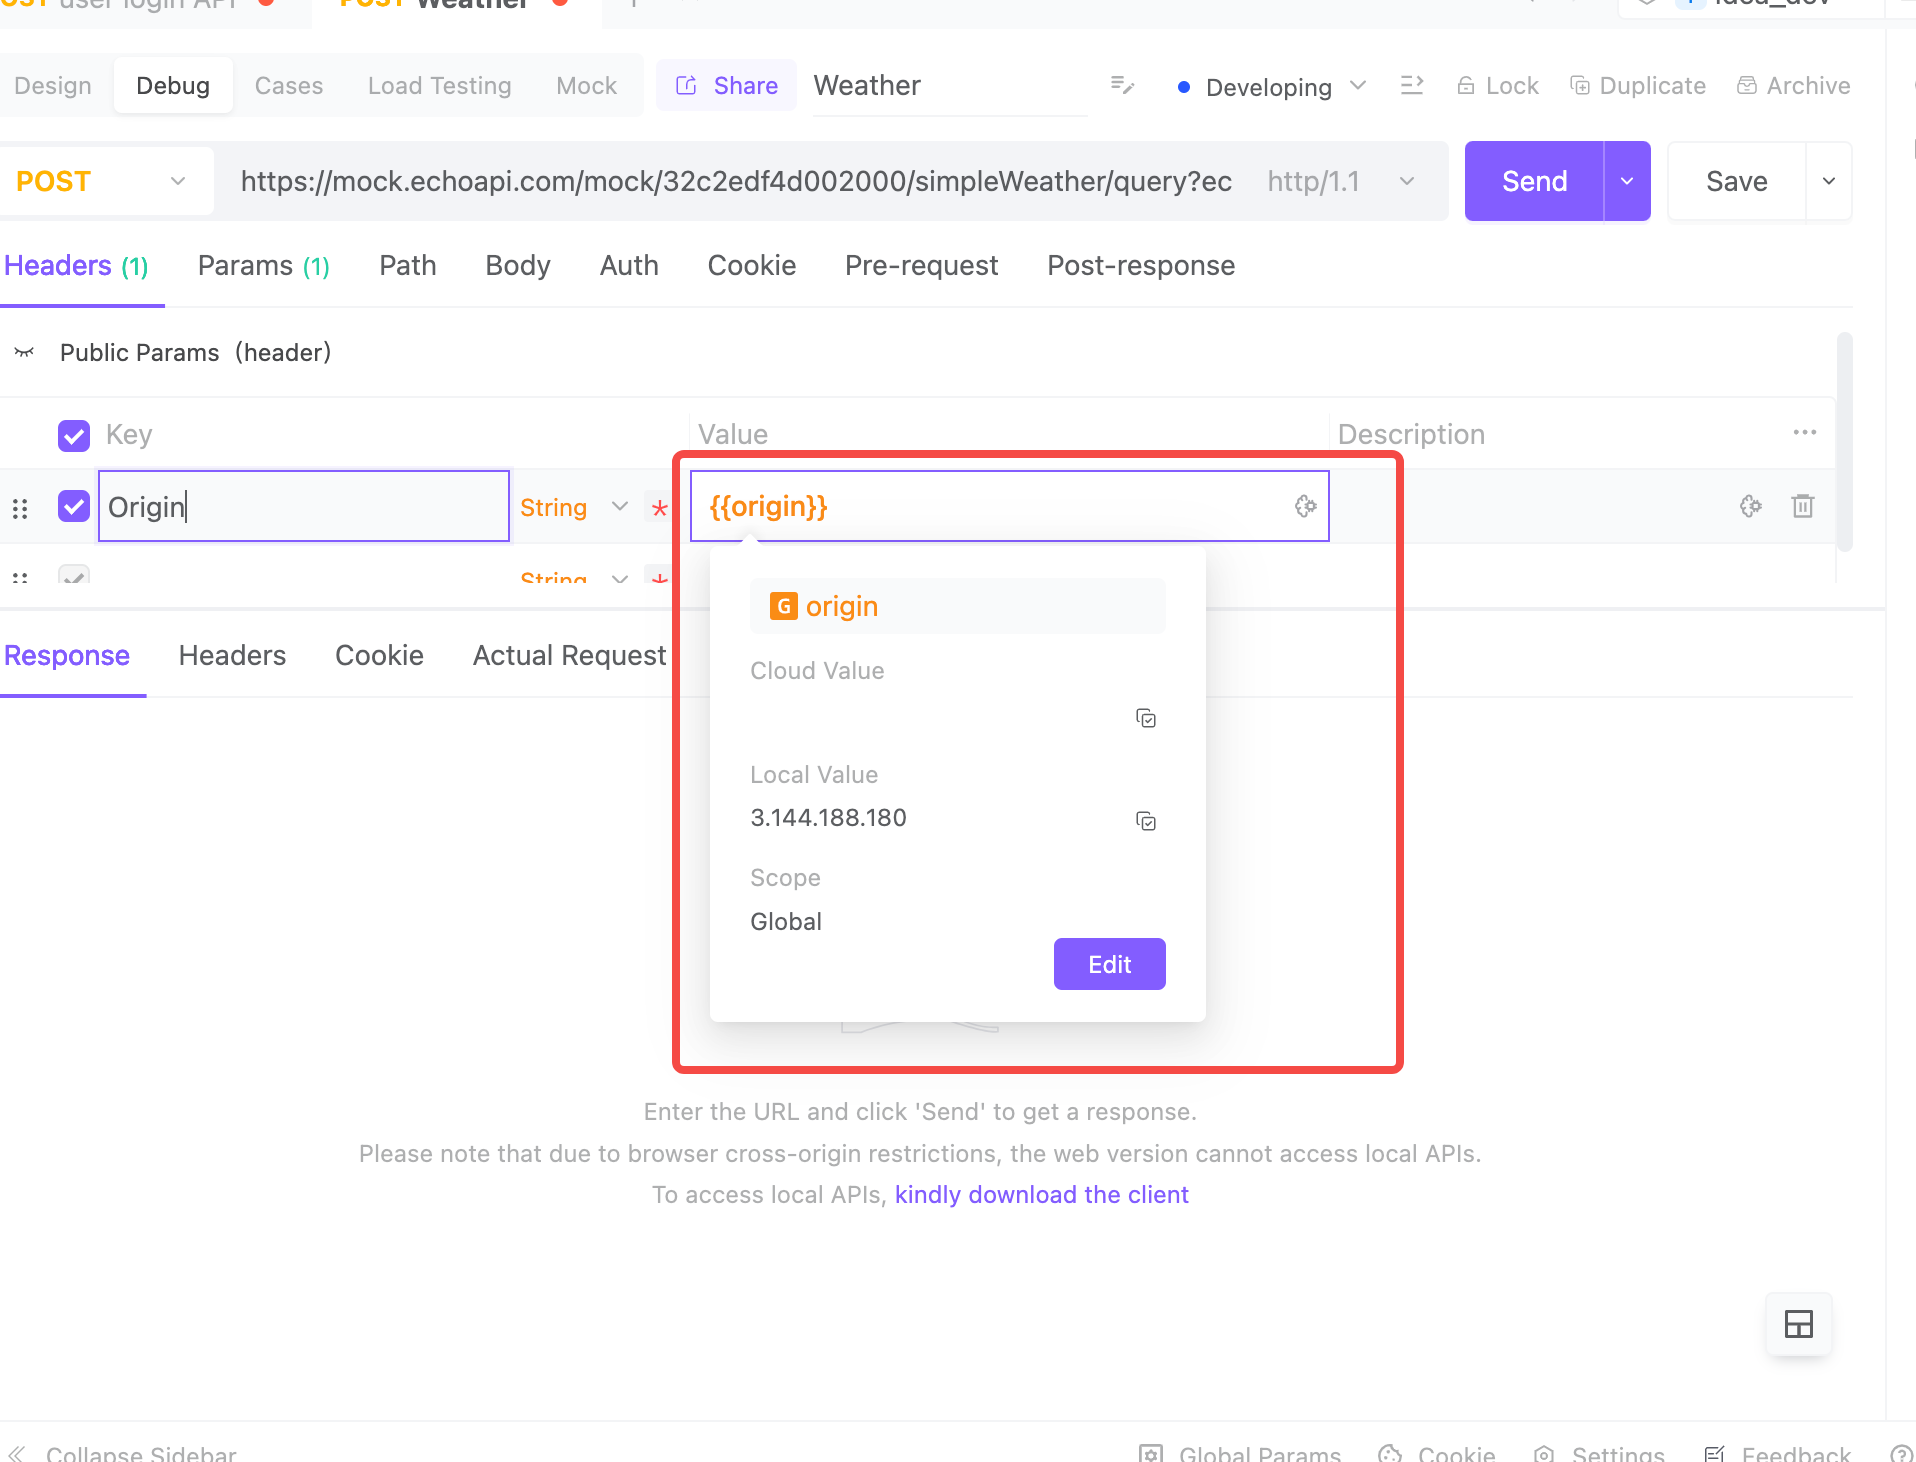Viewport: 1916px width, 1462px height.
Task: Open the Pre-request tab
Action: (x=922, y=265)
